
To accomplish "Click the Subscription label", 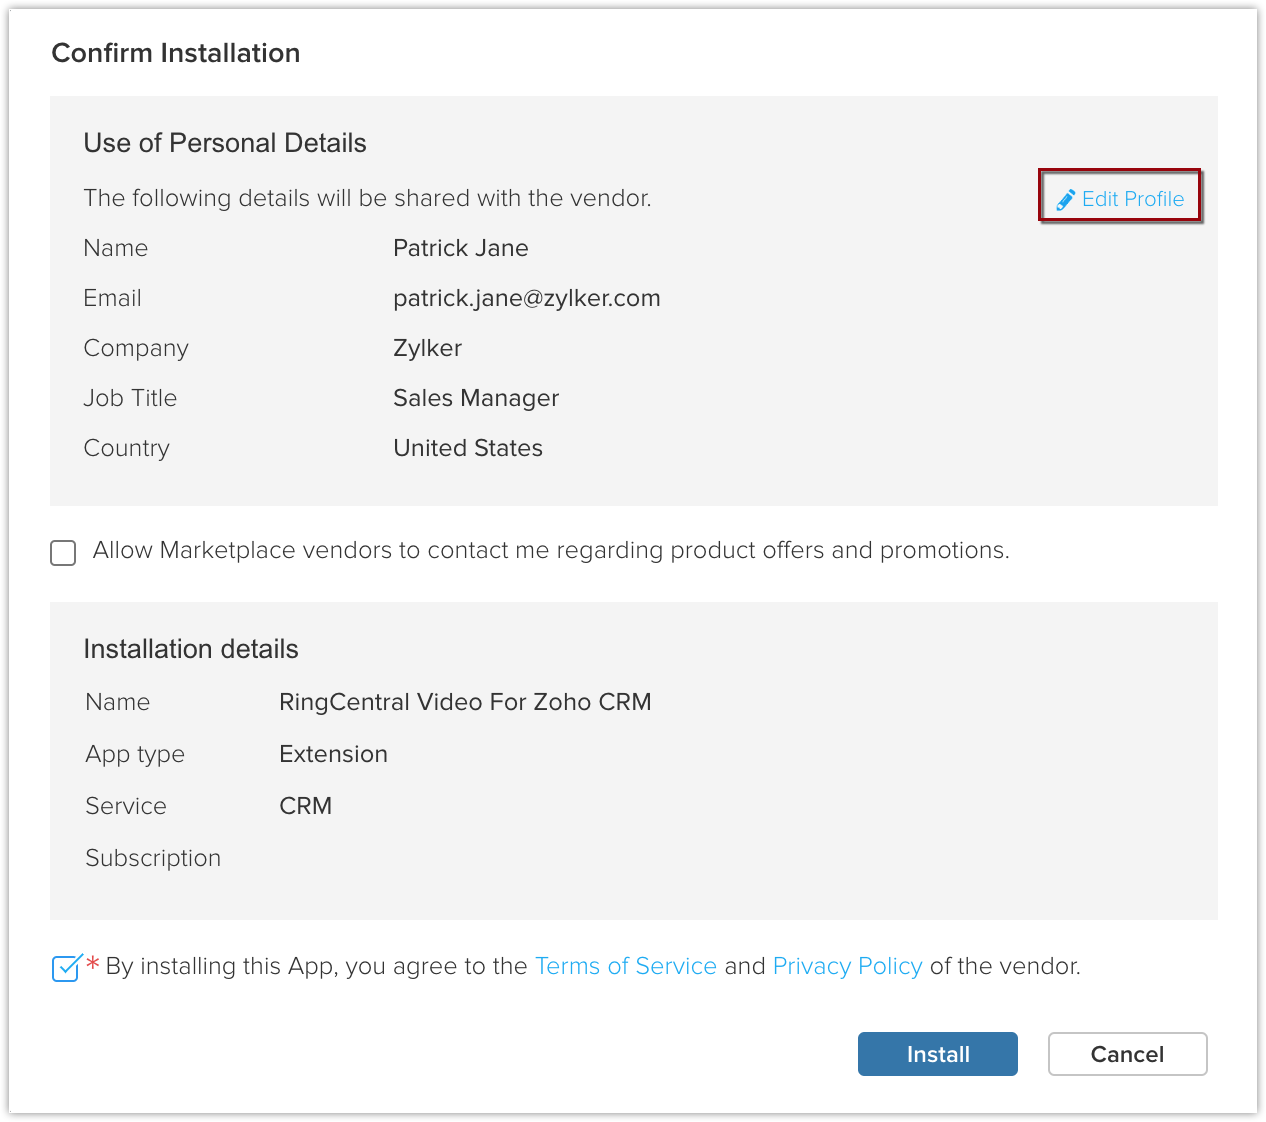I will 153,858.
